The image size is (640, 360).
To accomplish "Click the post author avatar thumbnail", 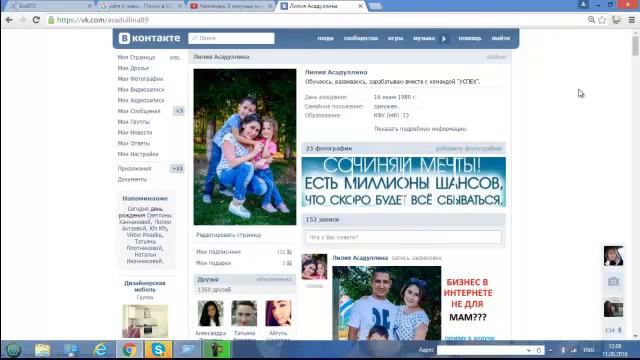I will pos(314,267).
